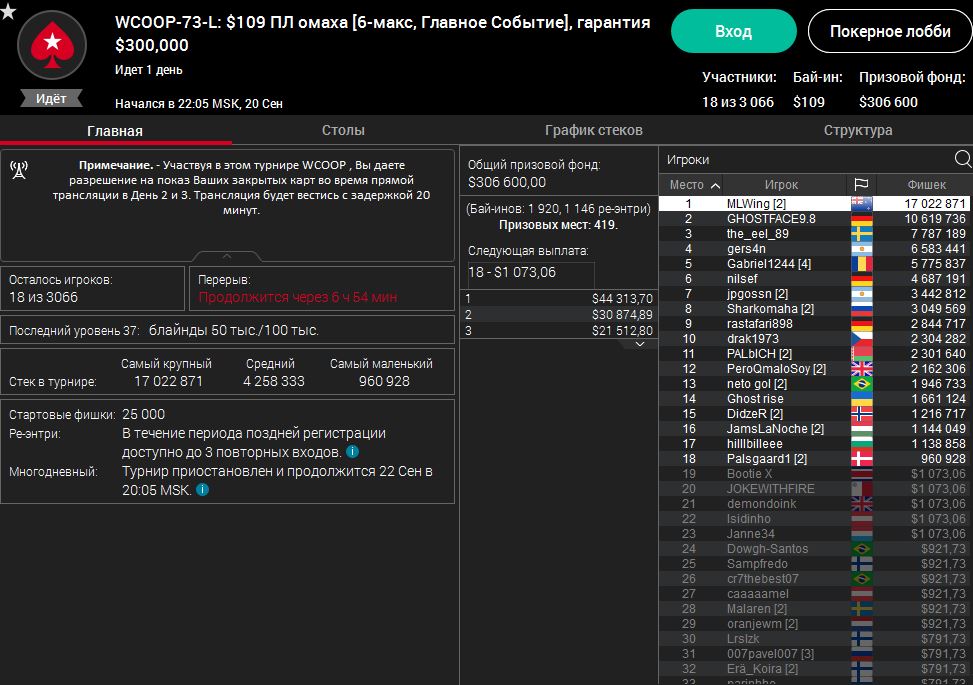973x685 pixels.
Task: Click the broadcast antenna icon in note
Action: (19, 169)
